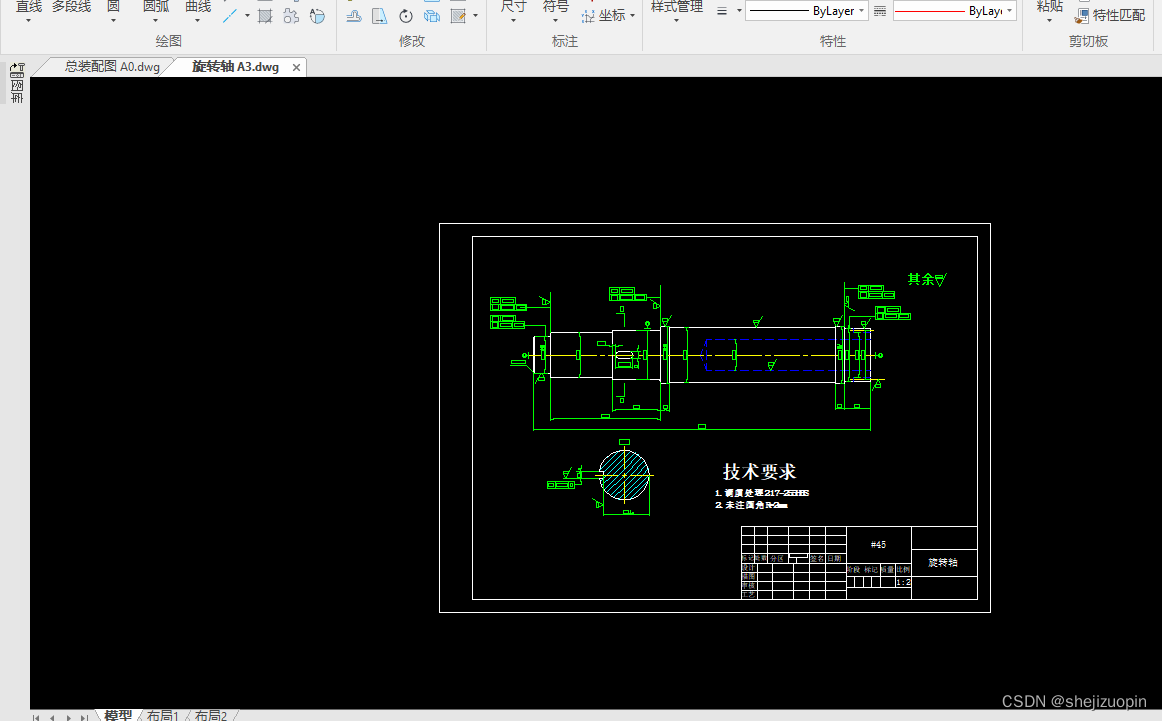Click the stretch icon in 修改 panel
The height and width of the screenshot is (721, 1162).
[379, 16]
